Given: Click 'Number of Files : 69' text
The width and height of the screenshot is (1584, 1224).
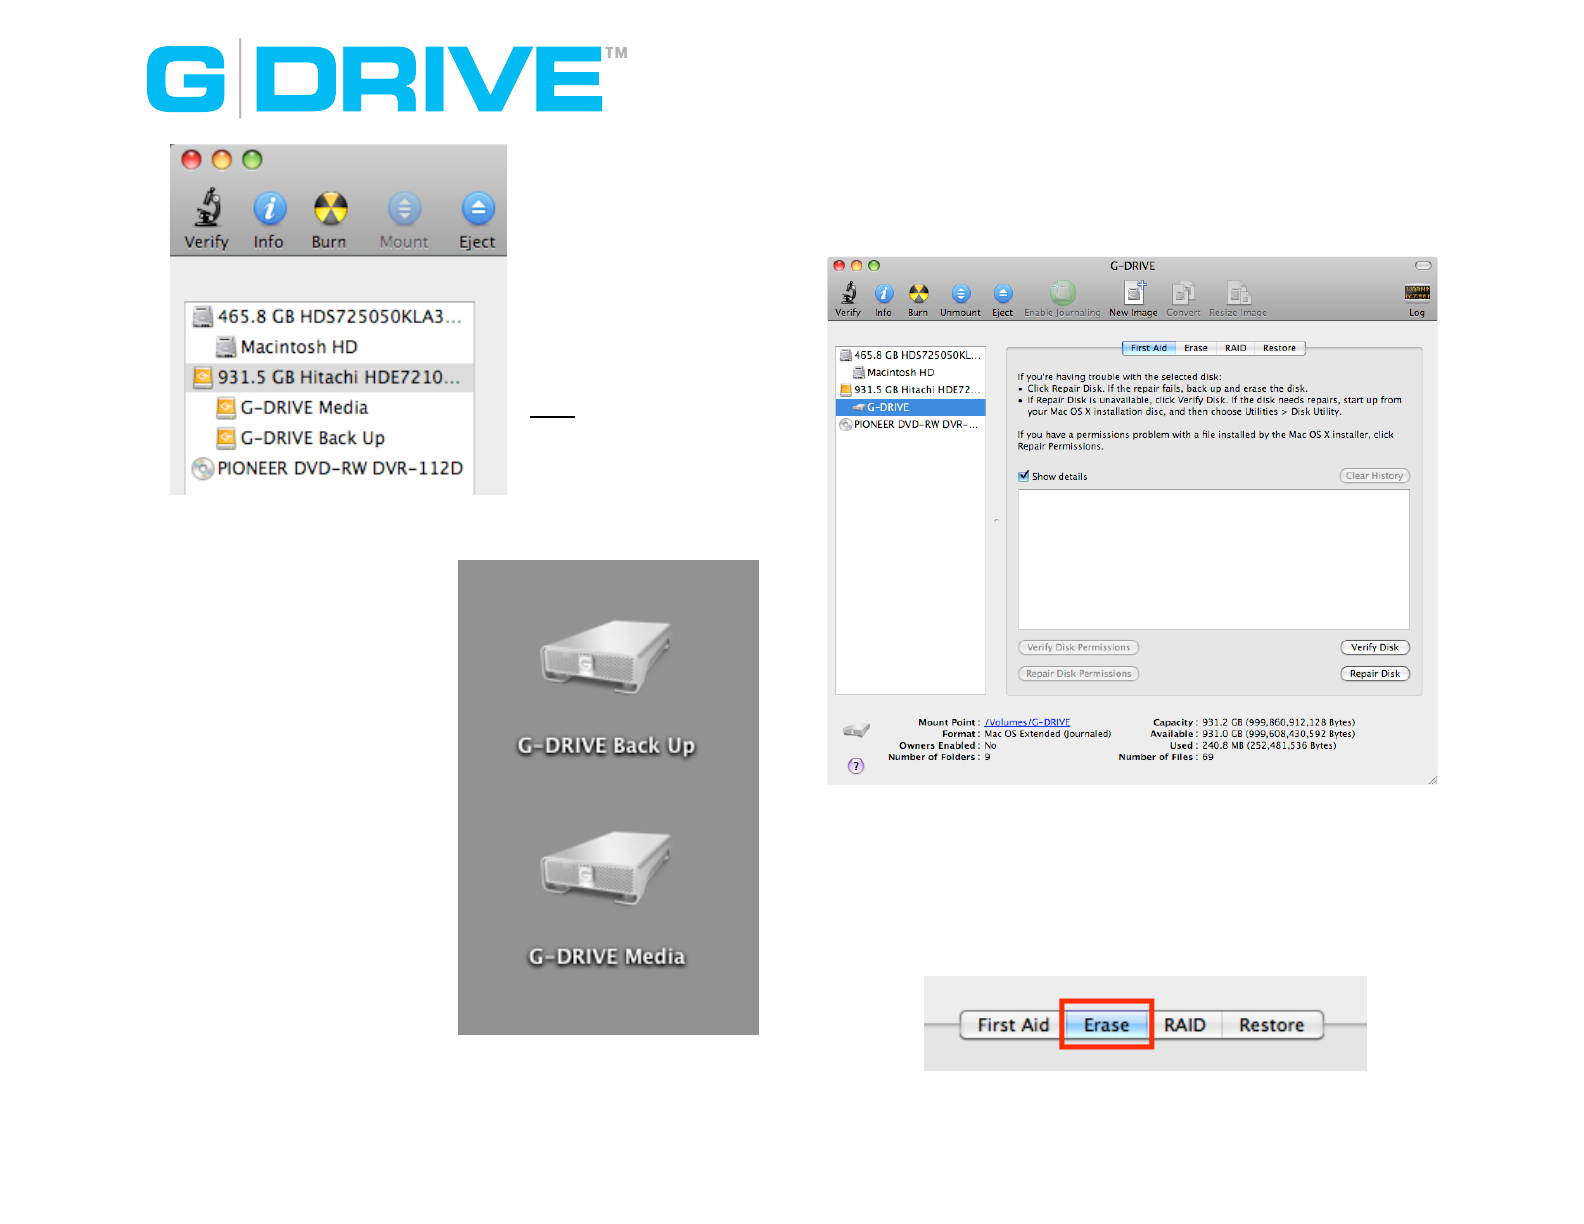Looking at the screenshot, I should pyautogui.click(x=1166, y=757).
